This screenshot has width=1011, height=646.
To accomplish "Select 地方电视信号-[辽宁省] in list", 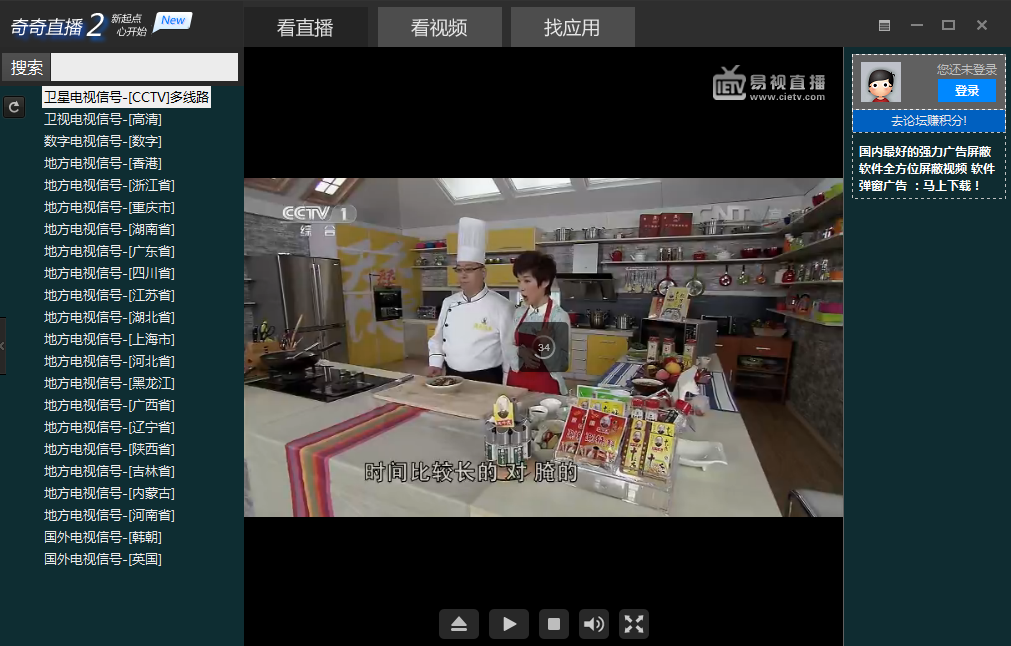I will coord(109,427).
